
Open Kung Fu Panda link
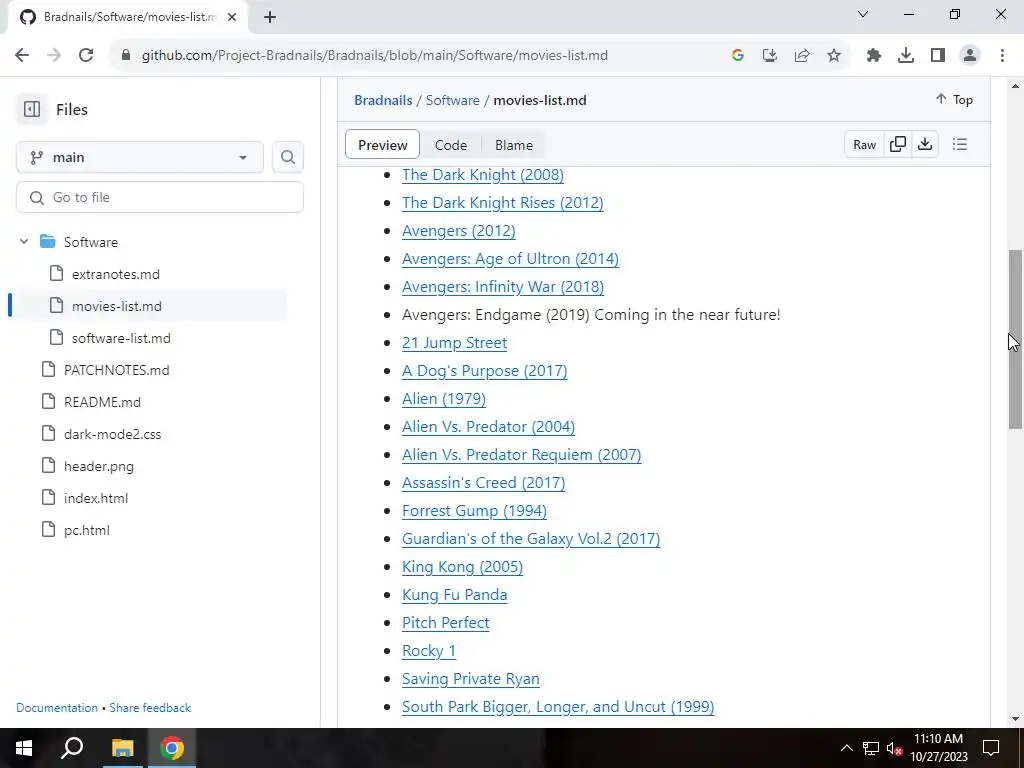click(455, 595)
